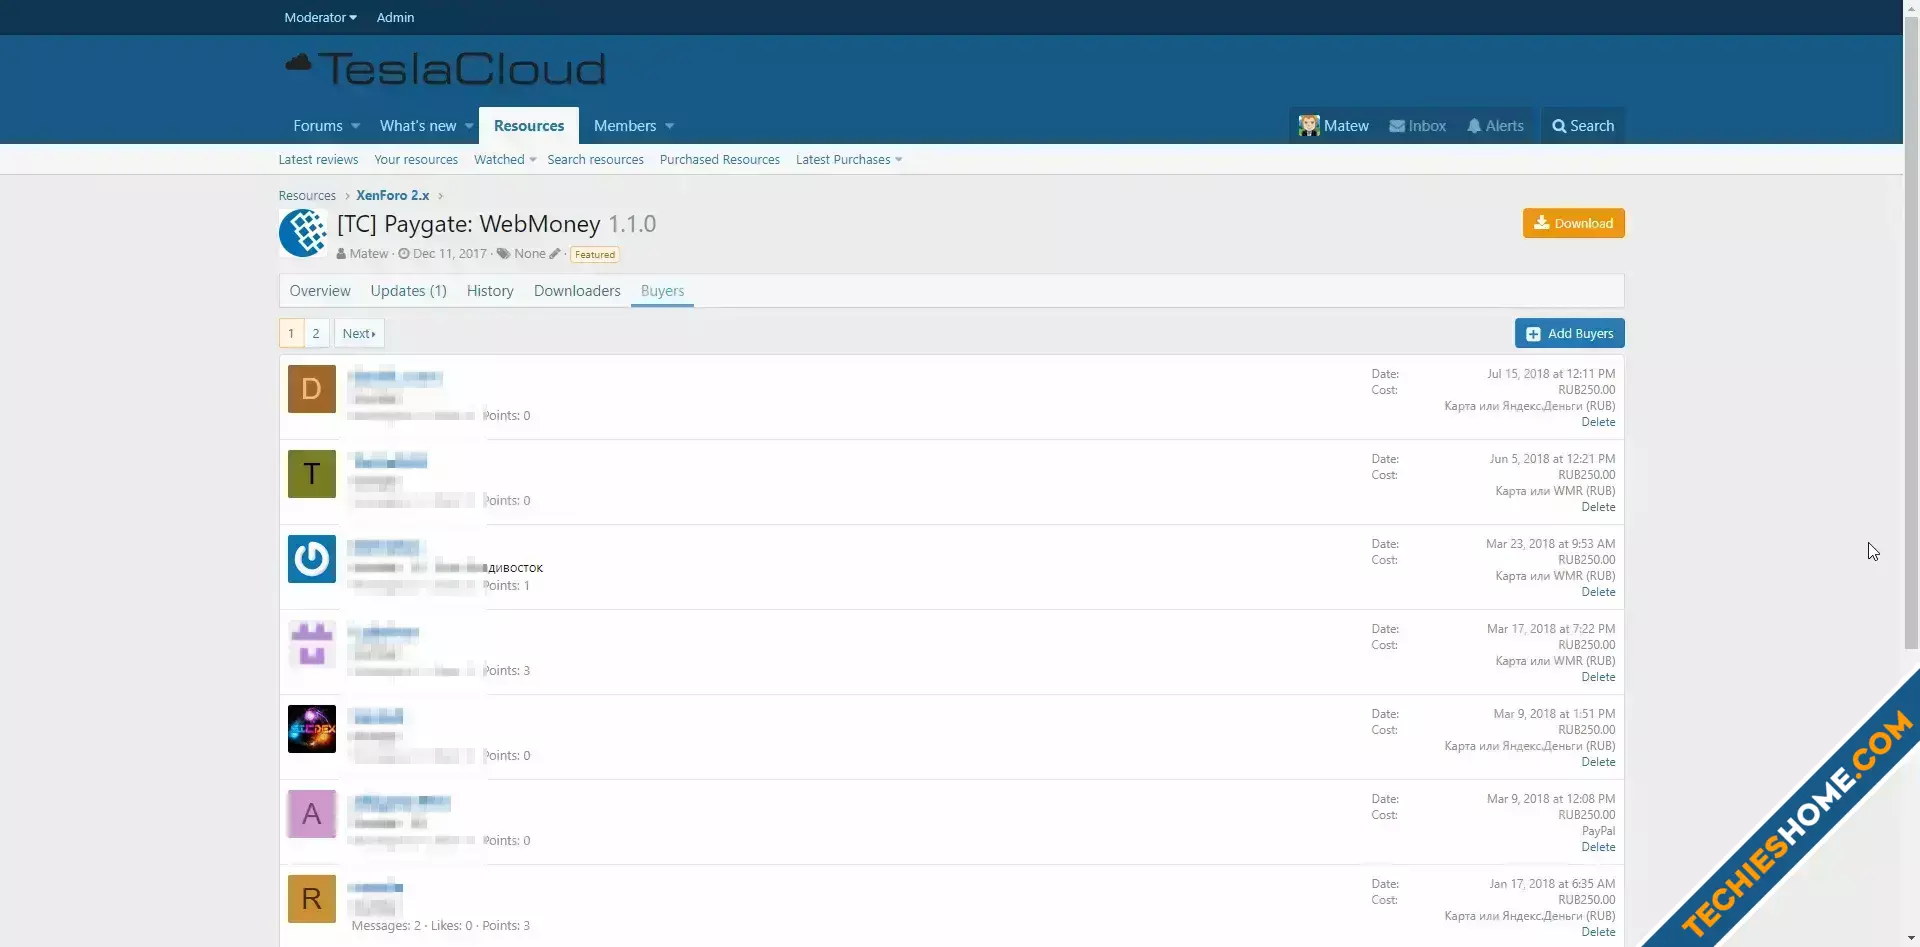
Task: Delete the Mar 17, 2018 purchase
Action: coord(1598,677)
